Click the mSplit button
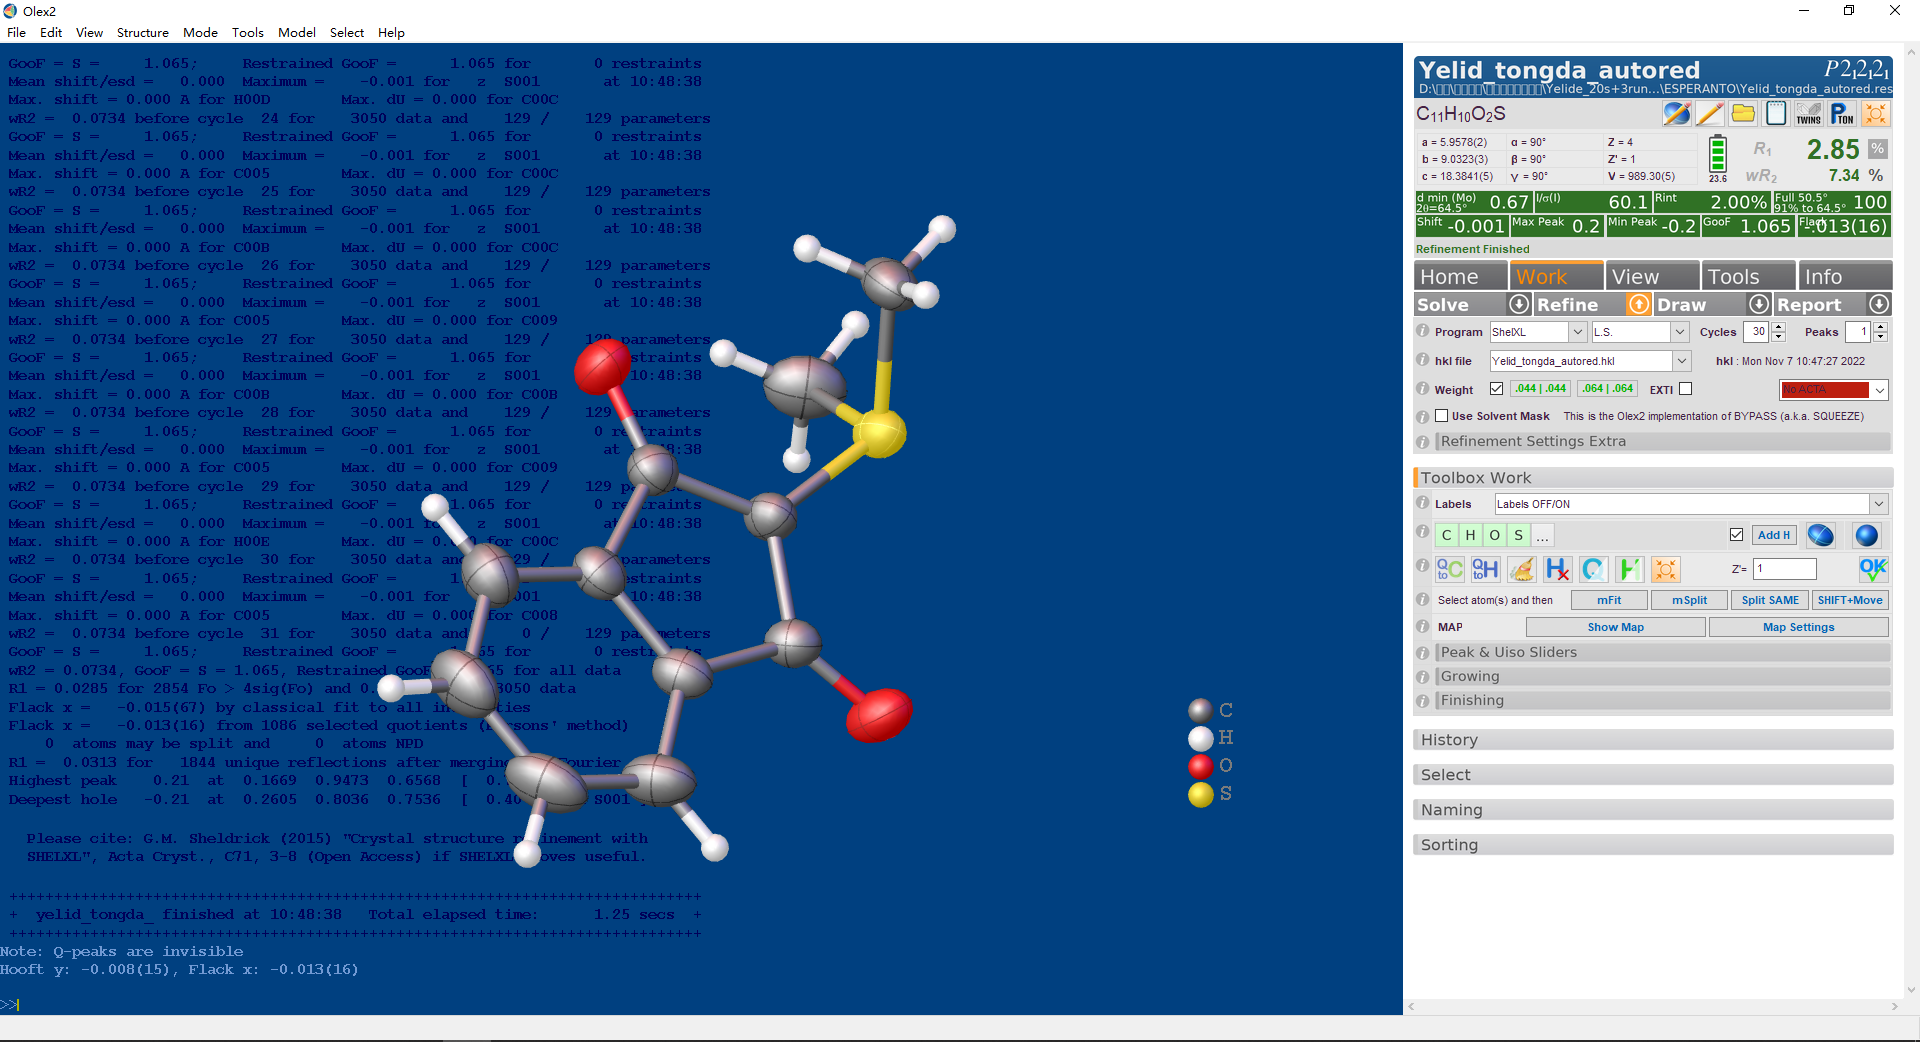The image size is (1920, 1042). pos(1690,600)
